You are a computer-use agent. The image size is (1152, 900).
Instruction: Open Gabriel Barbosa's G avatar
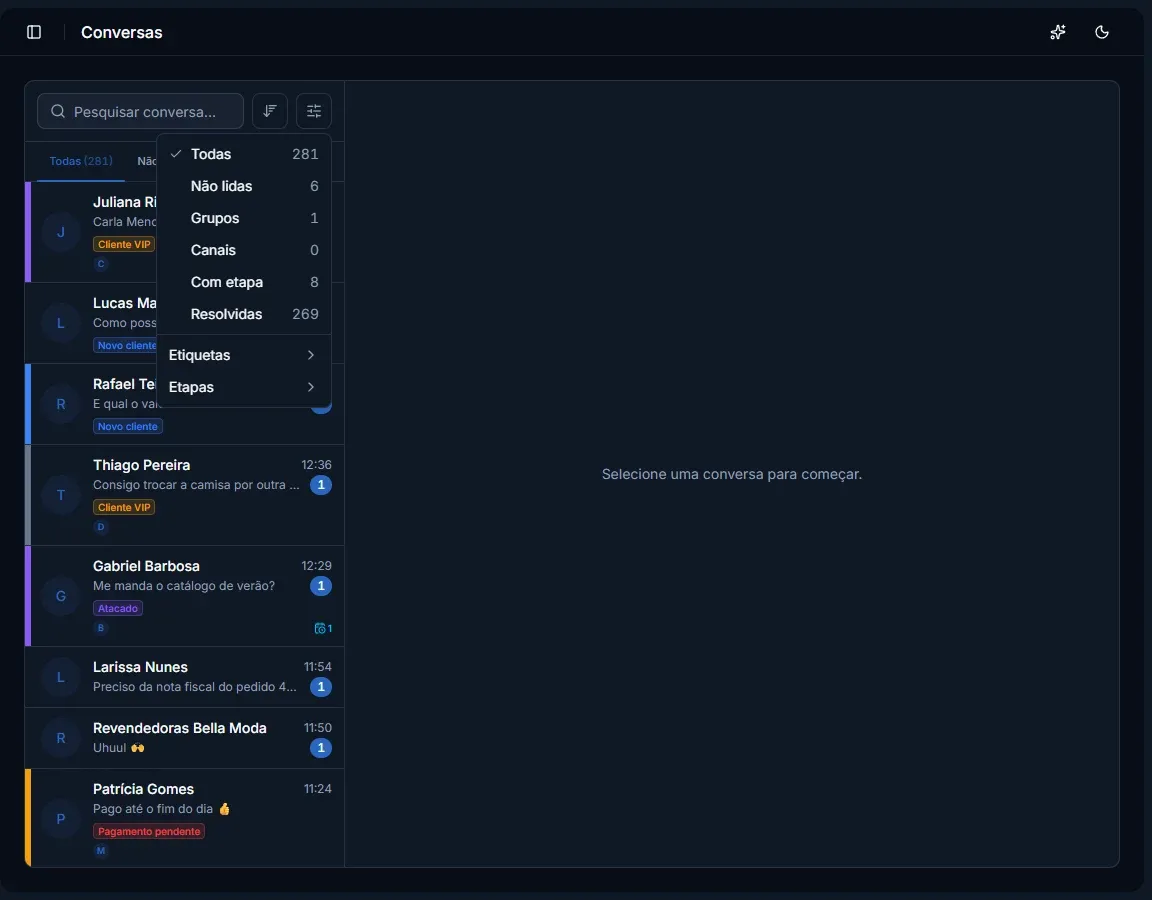coord(61,596)
